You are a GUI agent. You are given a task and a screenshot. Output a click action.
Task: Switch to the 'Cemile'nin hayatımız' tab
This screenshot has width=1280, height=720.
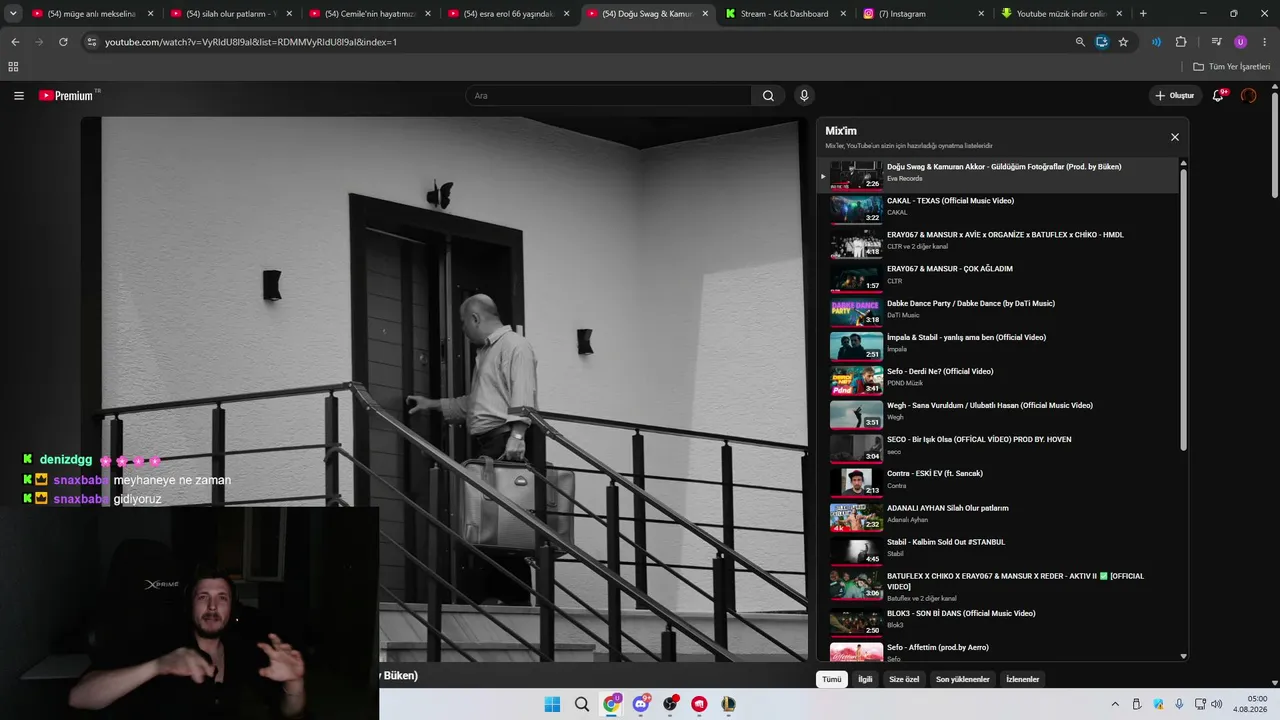(370, 14)
